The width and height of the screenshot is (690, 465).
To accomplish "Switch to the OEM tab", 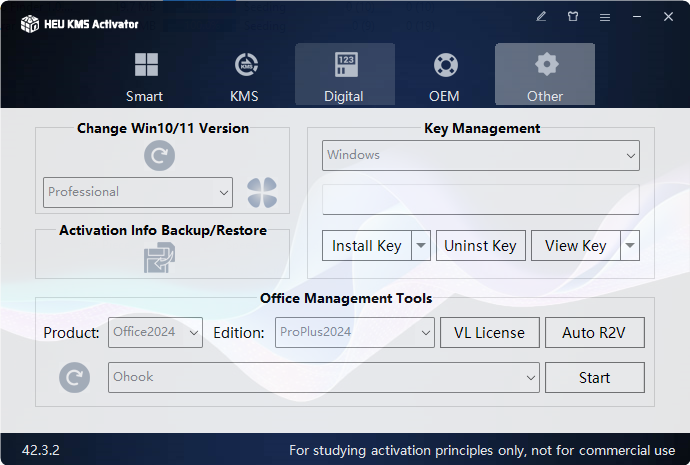I will 445,76.
